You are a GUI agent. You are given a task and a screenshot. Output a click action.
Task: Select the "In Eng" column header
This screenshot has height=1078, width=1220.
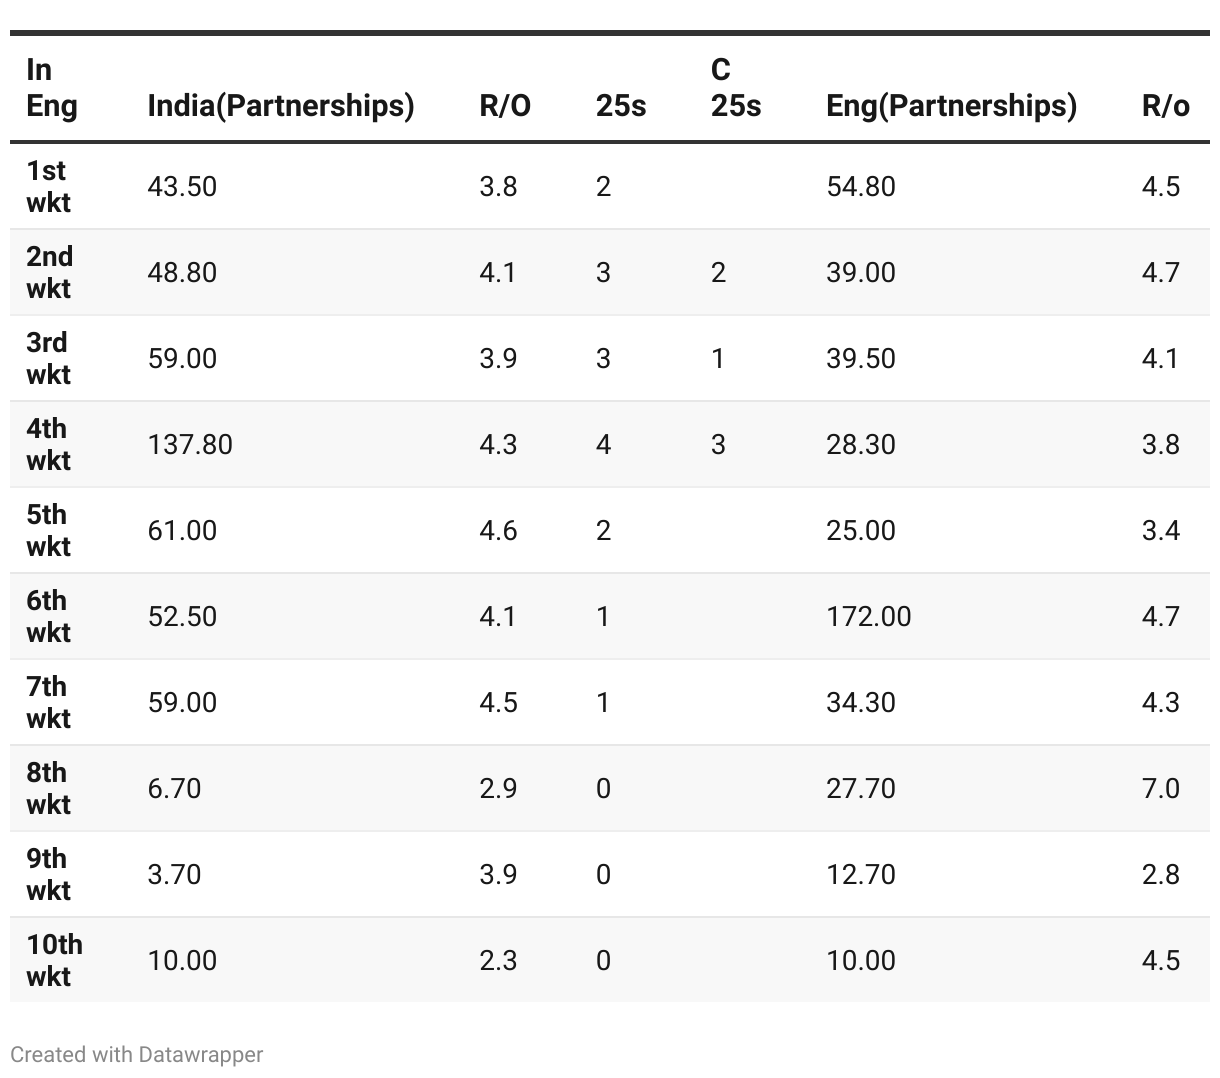point(51,87)
